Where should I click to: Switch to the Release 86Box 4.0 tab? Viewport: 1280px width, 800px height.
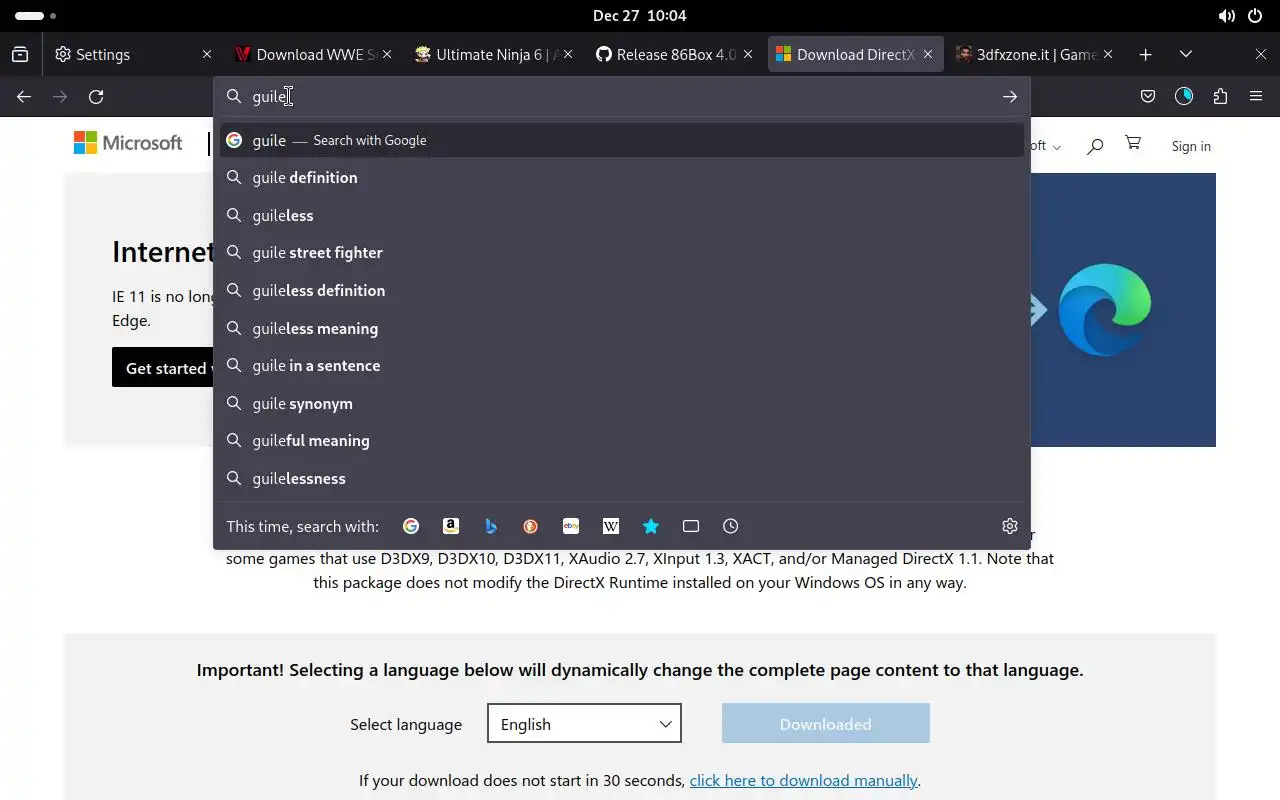click(674, 54)
